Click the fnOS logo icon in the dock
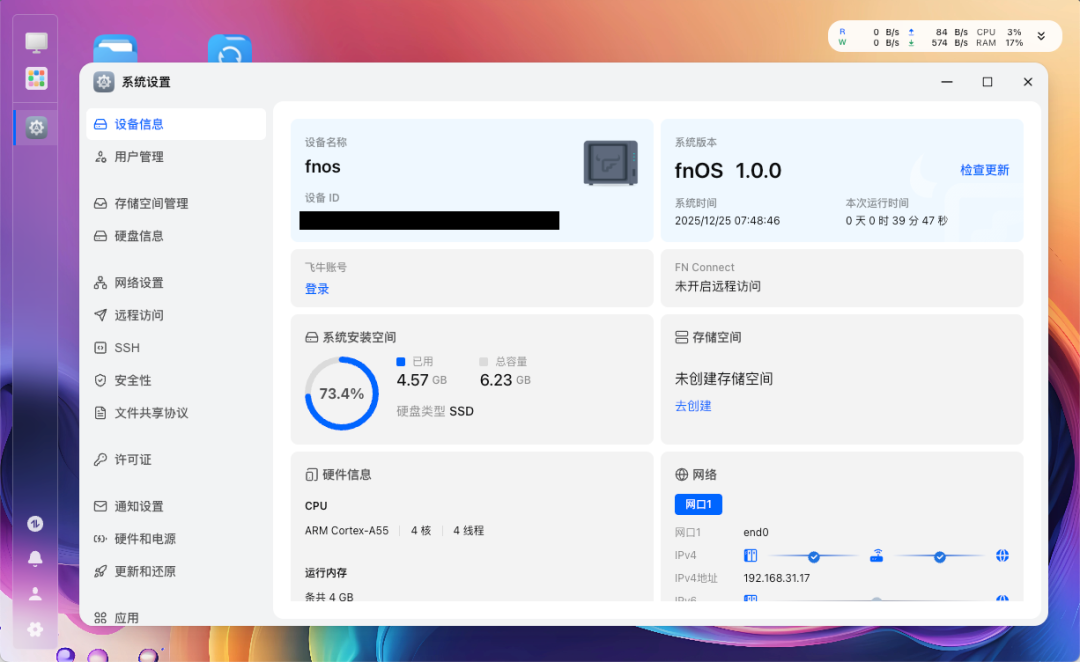1080x662 pixels. click(x=35, y=523)
